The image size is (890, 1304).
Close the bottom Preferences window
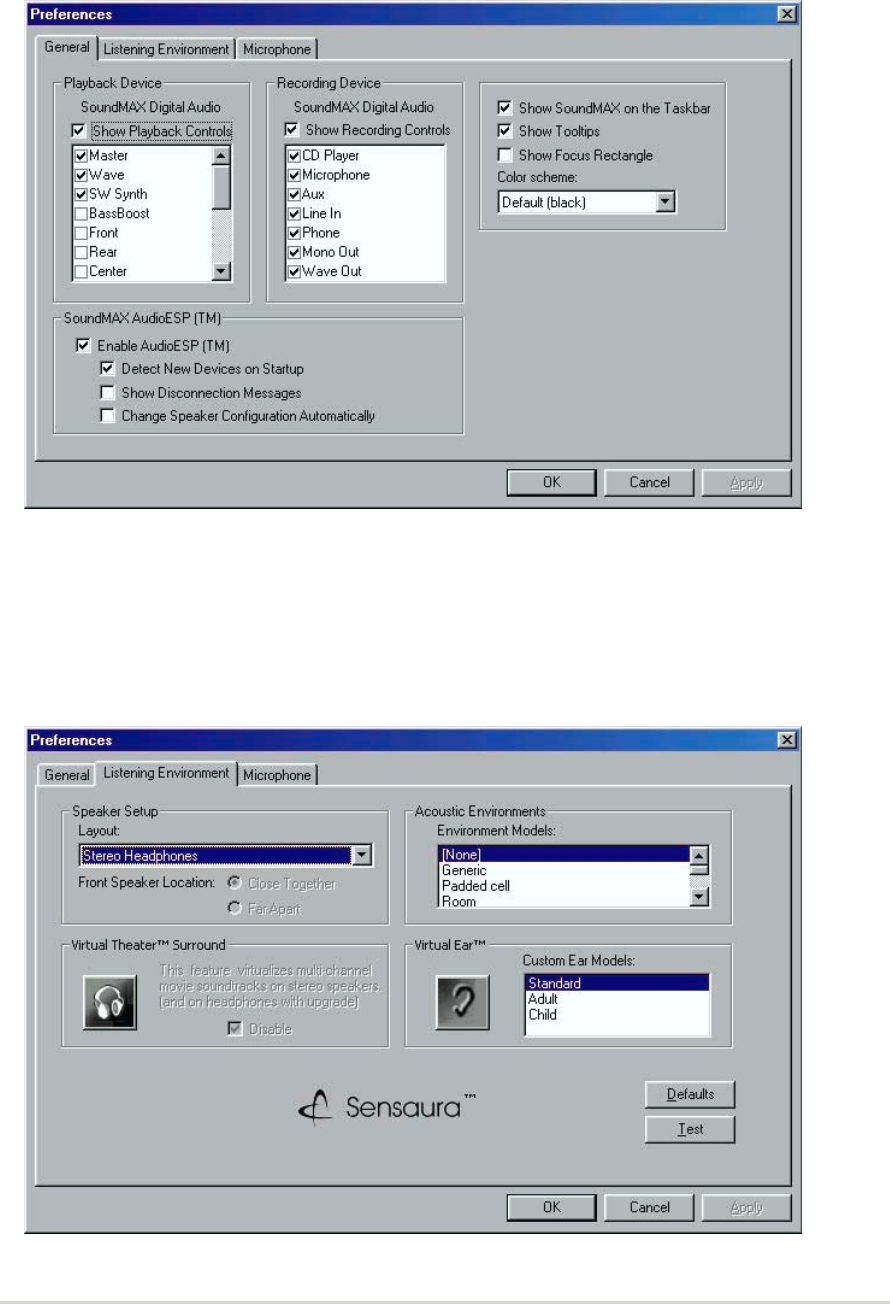(787, 739)
